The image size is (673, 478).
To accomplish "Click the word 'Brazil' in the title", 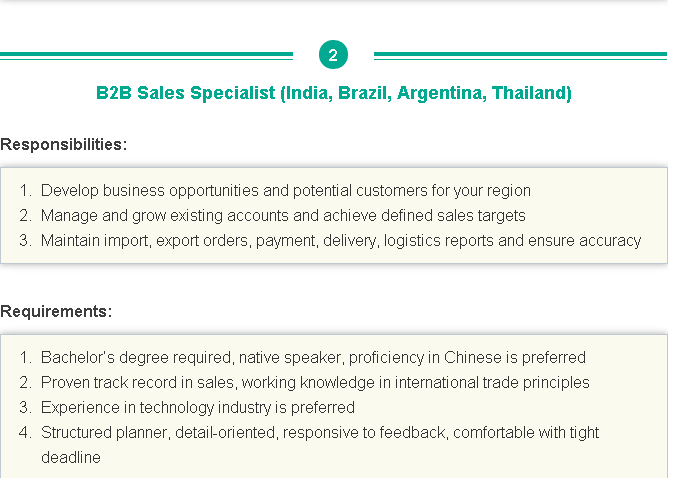I will point(365,93).
